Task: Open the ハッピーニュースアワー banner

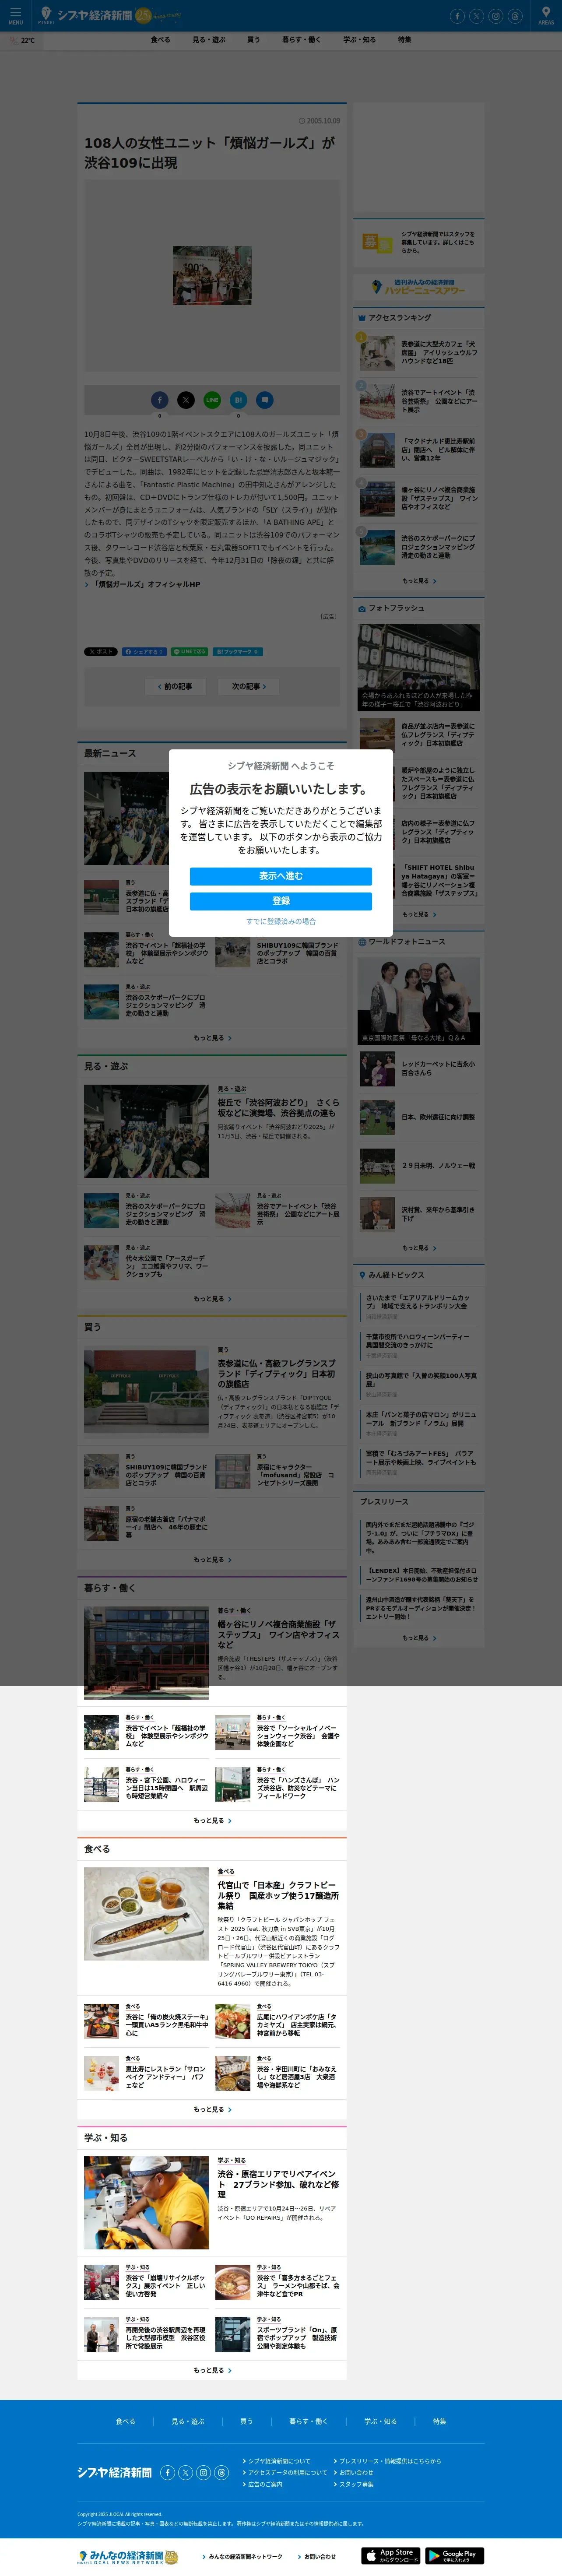Action: [x=418, y=287]
